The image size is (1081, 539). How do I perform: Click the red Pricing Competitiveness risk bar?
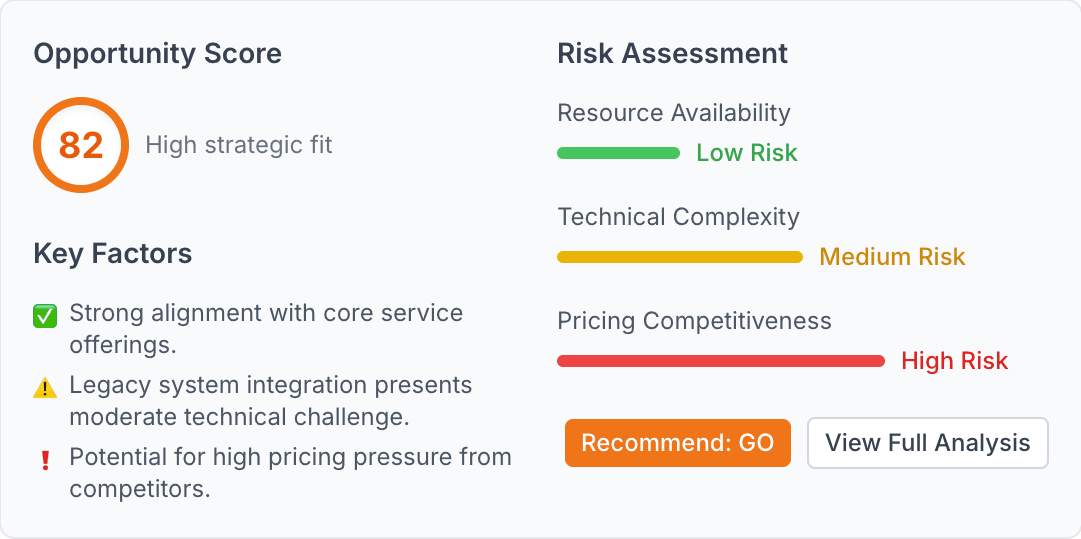pos(721,361)
